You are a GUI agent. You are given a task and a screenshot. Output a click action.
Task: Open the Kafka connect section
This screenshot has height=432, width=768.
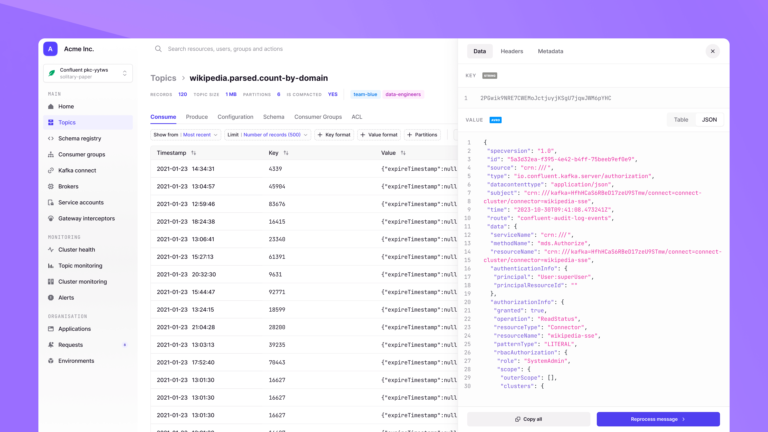point(77,170)
